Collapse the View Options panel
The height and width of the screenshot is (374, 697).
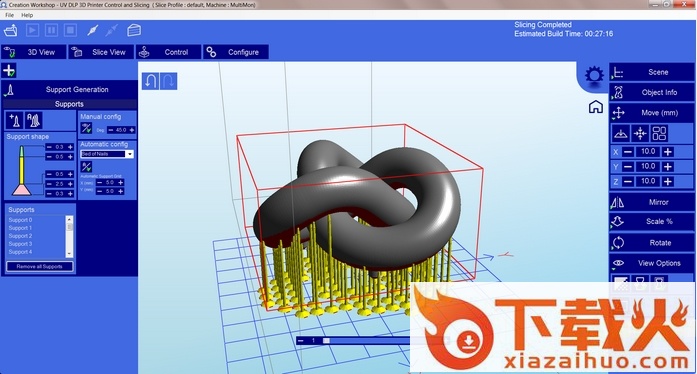click(652, 263)
